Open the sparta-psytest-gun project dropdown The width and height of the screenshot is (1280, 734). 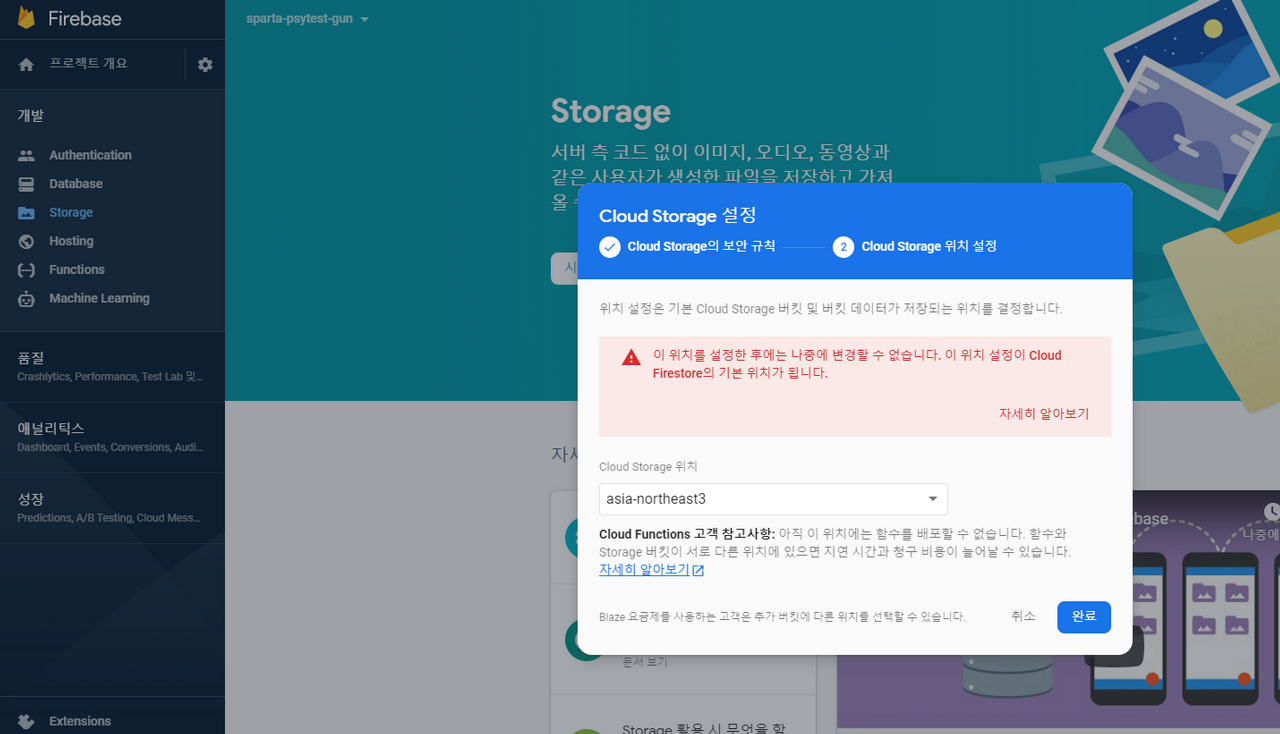click(x=307, y=19)
